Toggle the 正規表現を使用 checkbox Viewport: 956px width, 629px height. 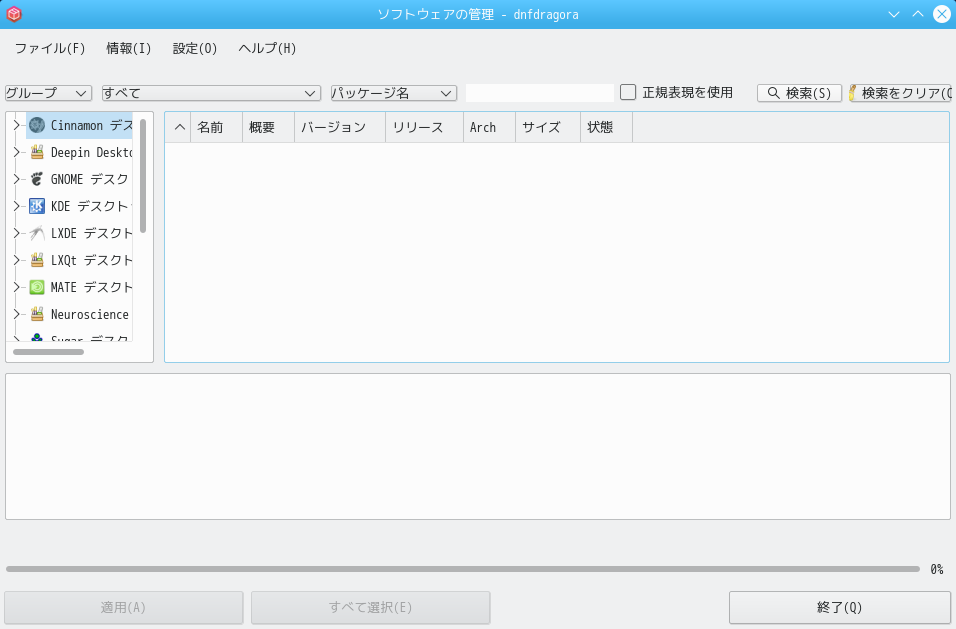click(628, 92)
